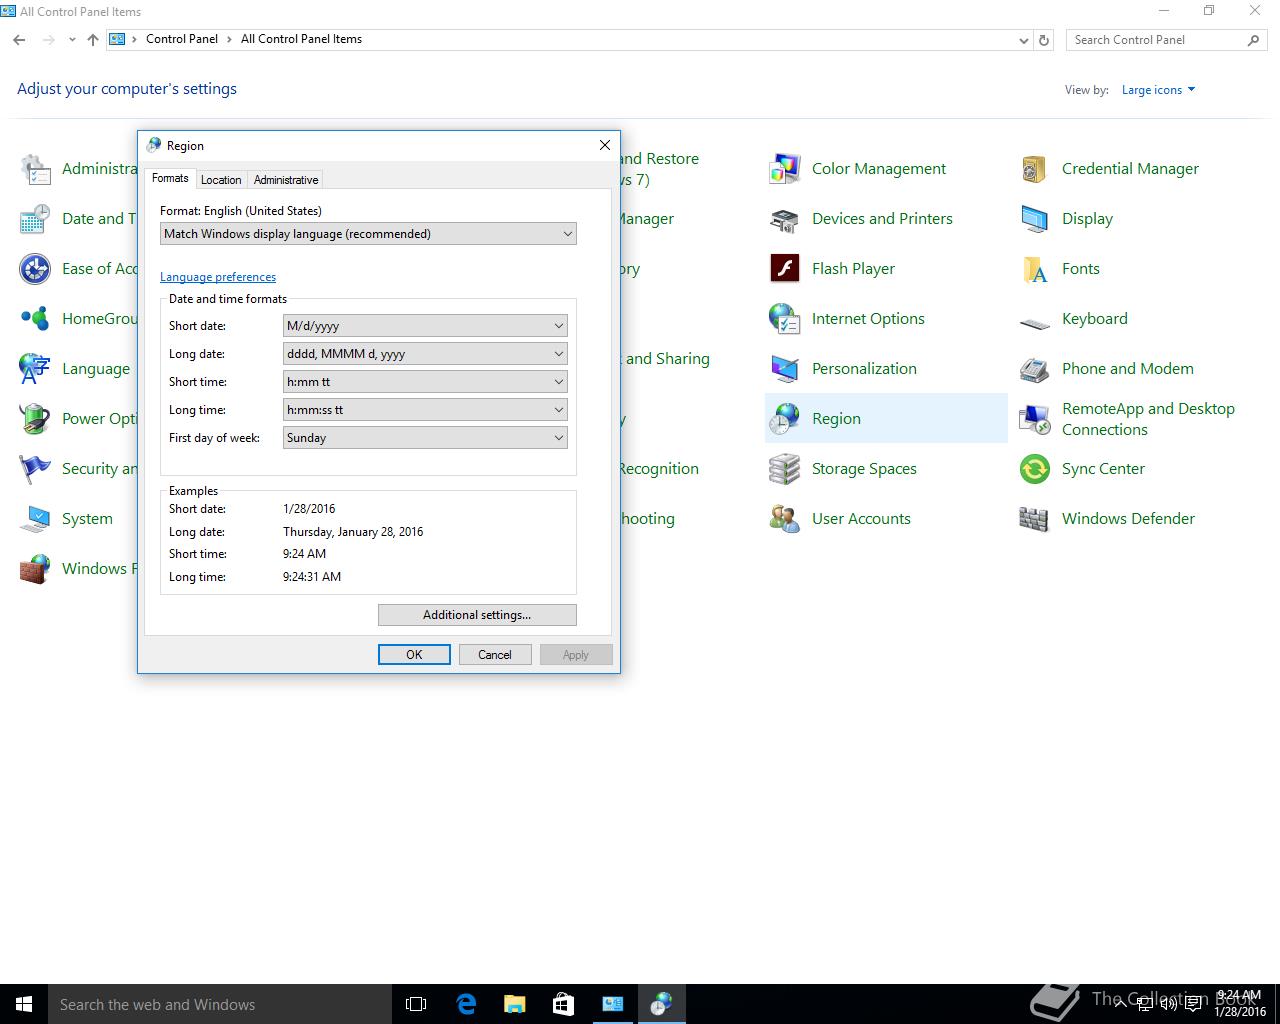Screen dimensions: 1280x1024
Task: Open the Sync Center icon
Action: pyautogui.click(x=1034, y=469)
